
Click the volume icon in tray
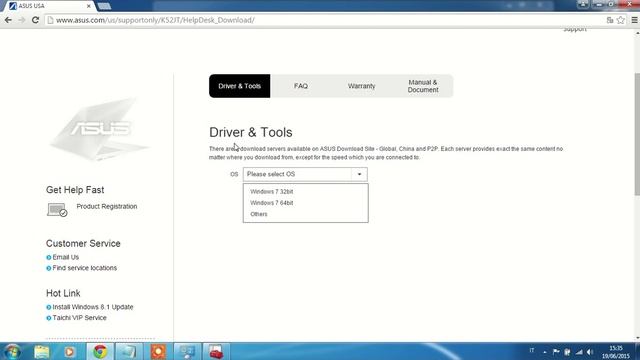(x=590, y=351)
